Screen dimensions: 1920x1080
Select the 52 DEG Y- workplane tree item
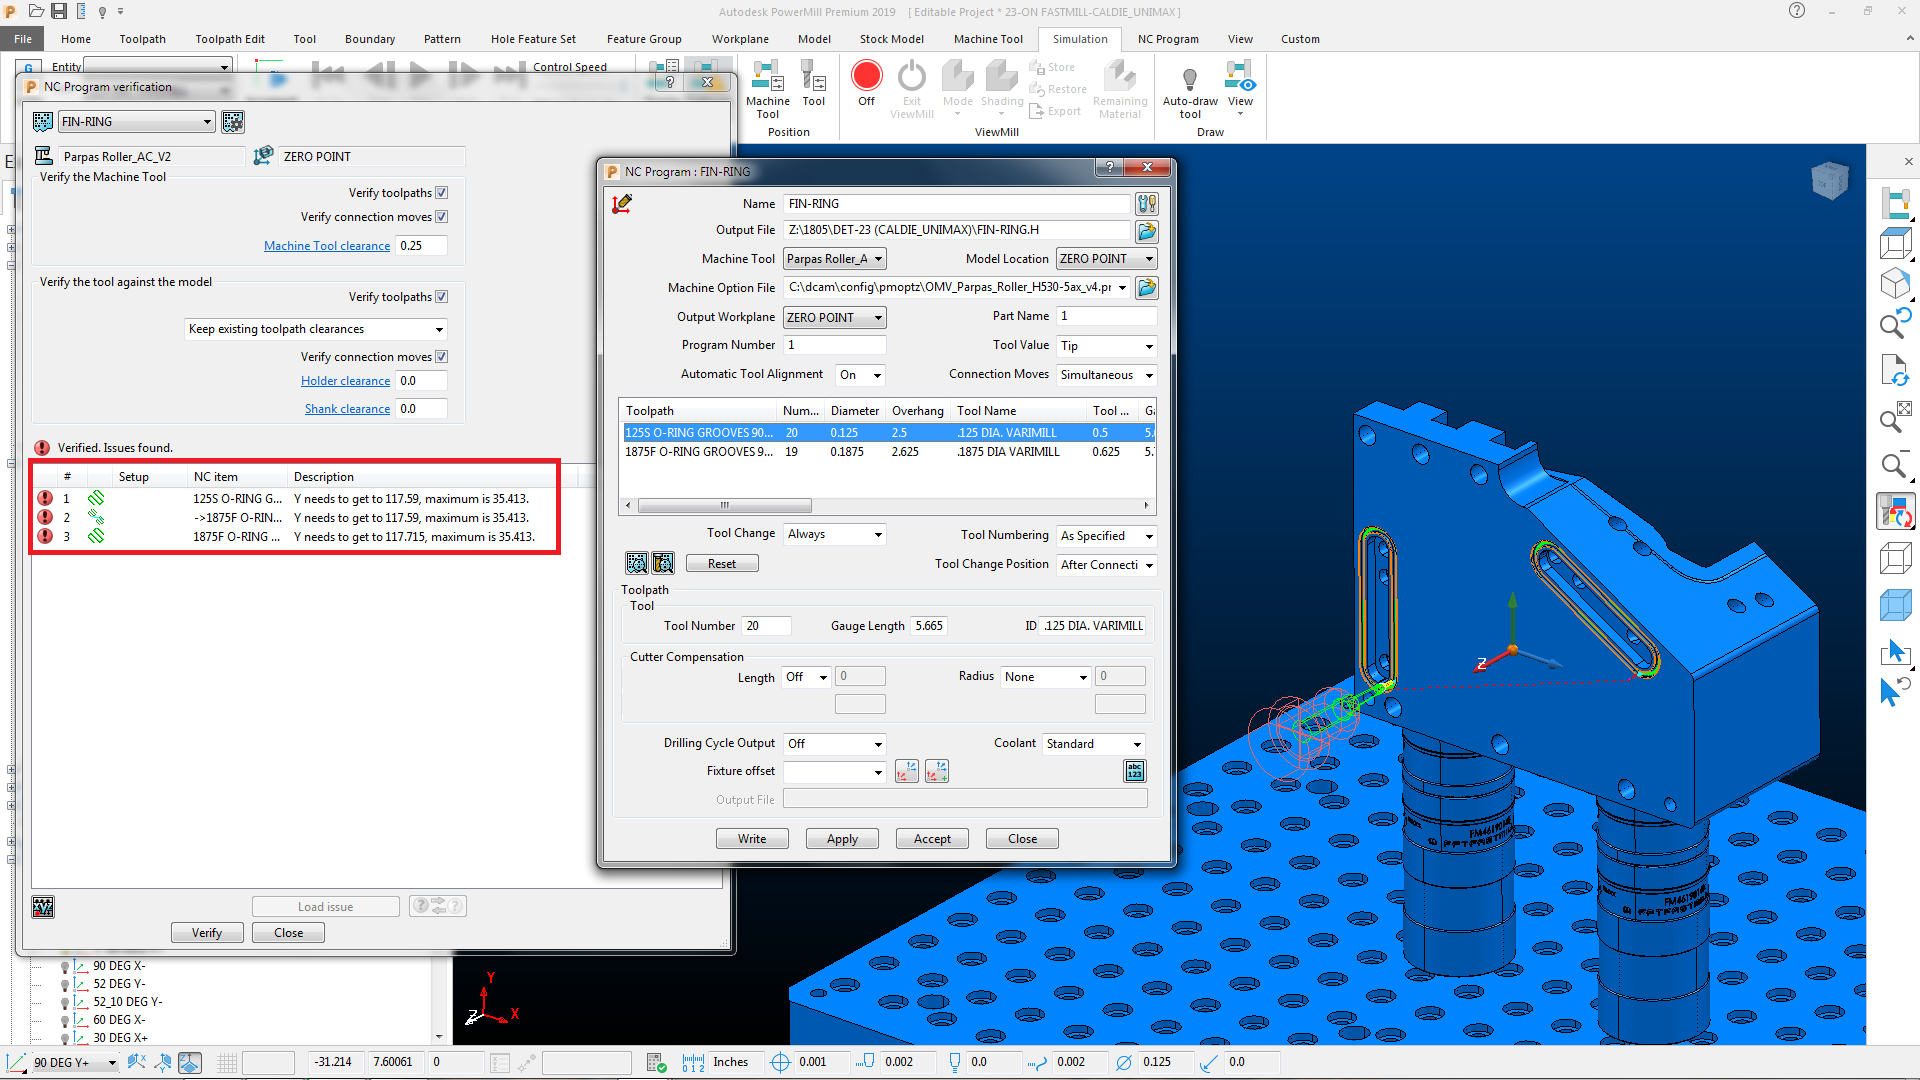(x=119, y=984)
